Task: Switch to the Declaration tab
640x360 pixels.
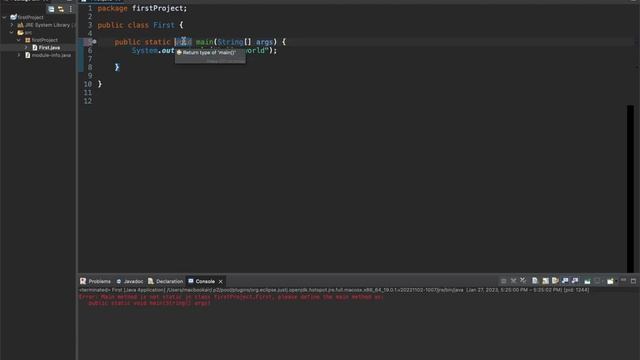Action: (166, 281)
